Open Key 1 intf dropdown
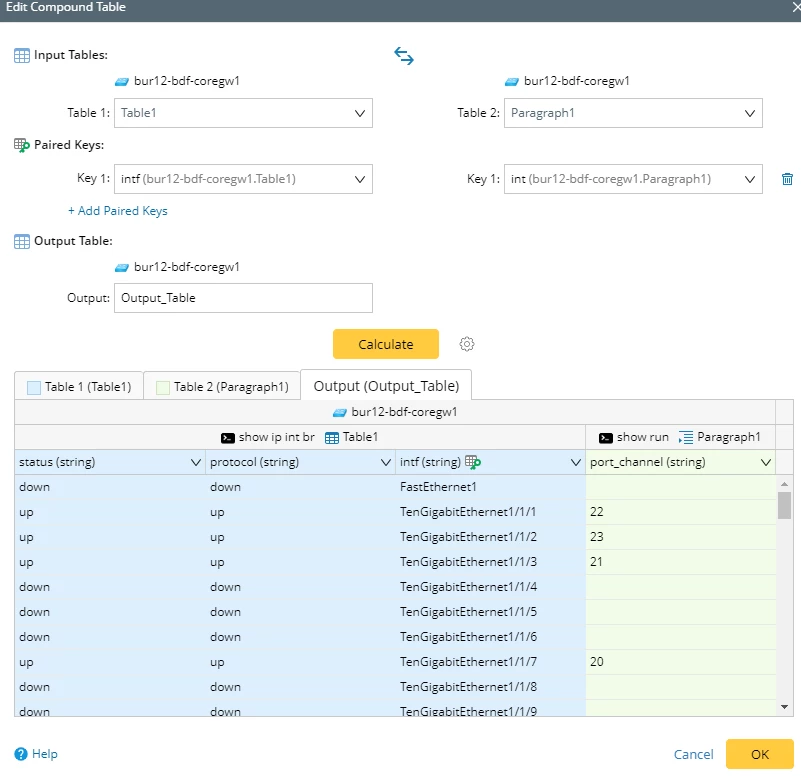This screenshot has width=801, height=776. tap(243, 179)
